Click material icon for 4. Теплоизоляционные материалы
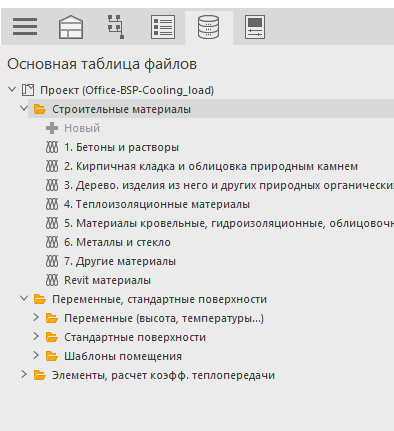 [52, 204]
